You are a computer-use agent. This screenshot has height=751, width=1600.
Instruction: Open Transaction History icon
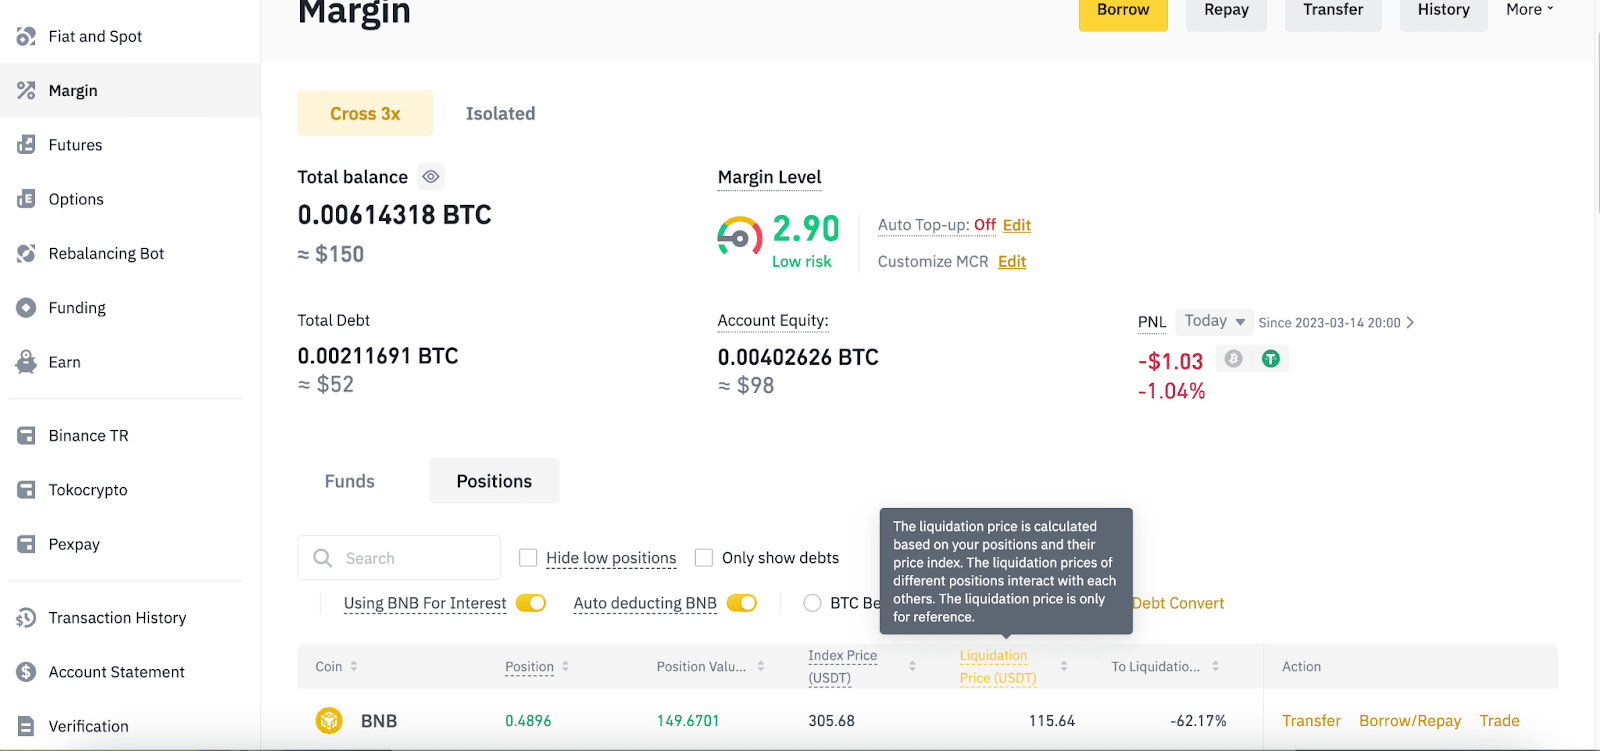[26, 618]
